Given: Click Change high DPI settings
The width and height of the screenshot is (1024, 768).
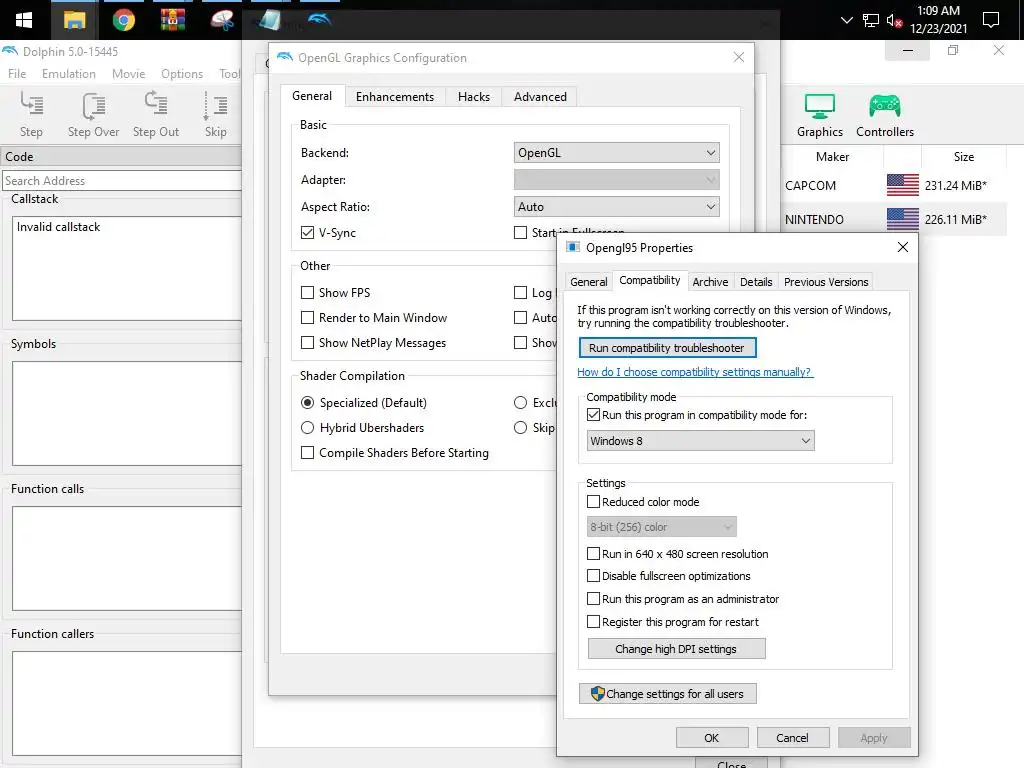Looking at the screenshot, I should coord(676,648).
